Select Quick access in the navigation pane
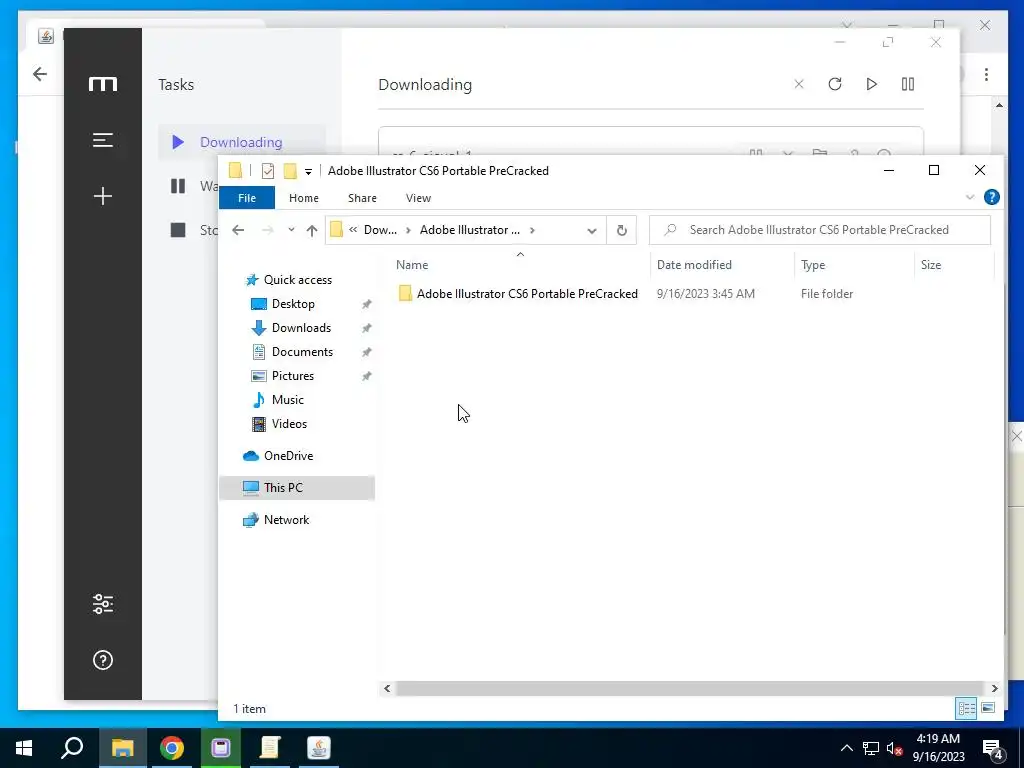 click(298, 280)
